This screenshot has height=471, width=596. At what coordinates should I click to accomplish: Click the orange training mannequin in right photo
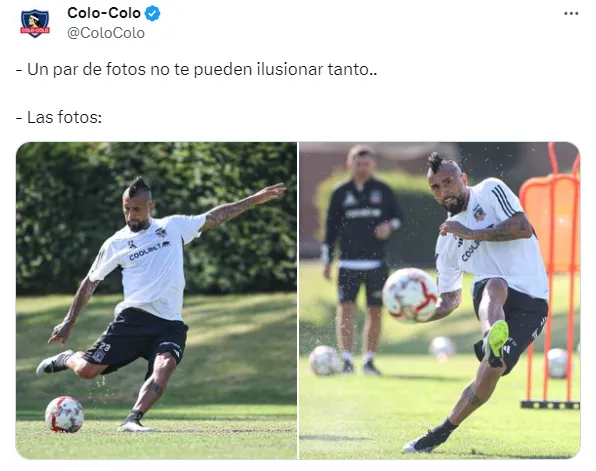pyautogui.click(x=550, y=274)
